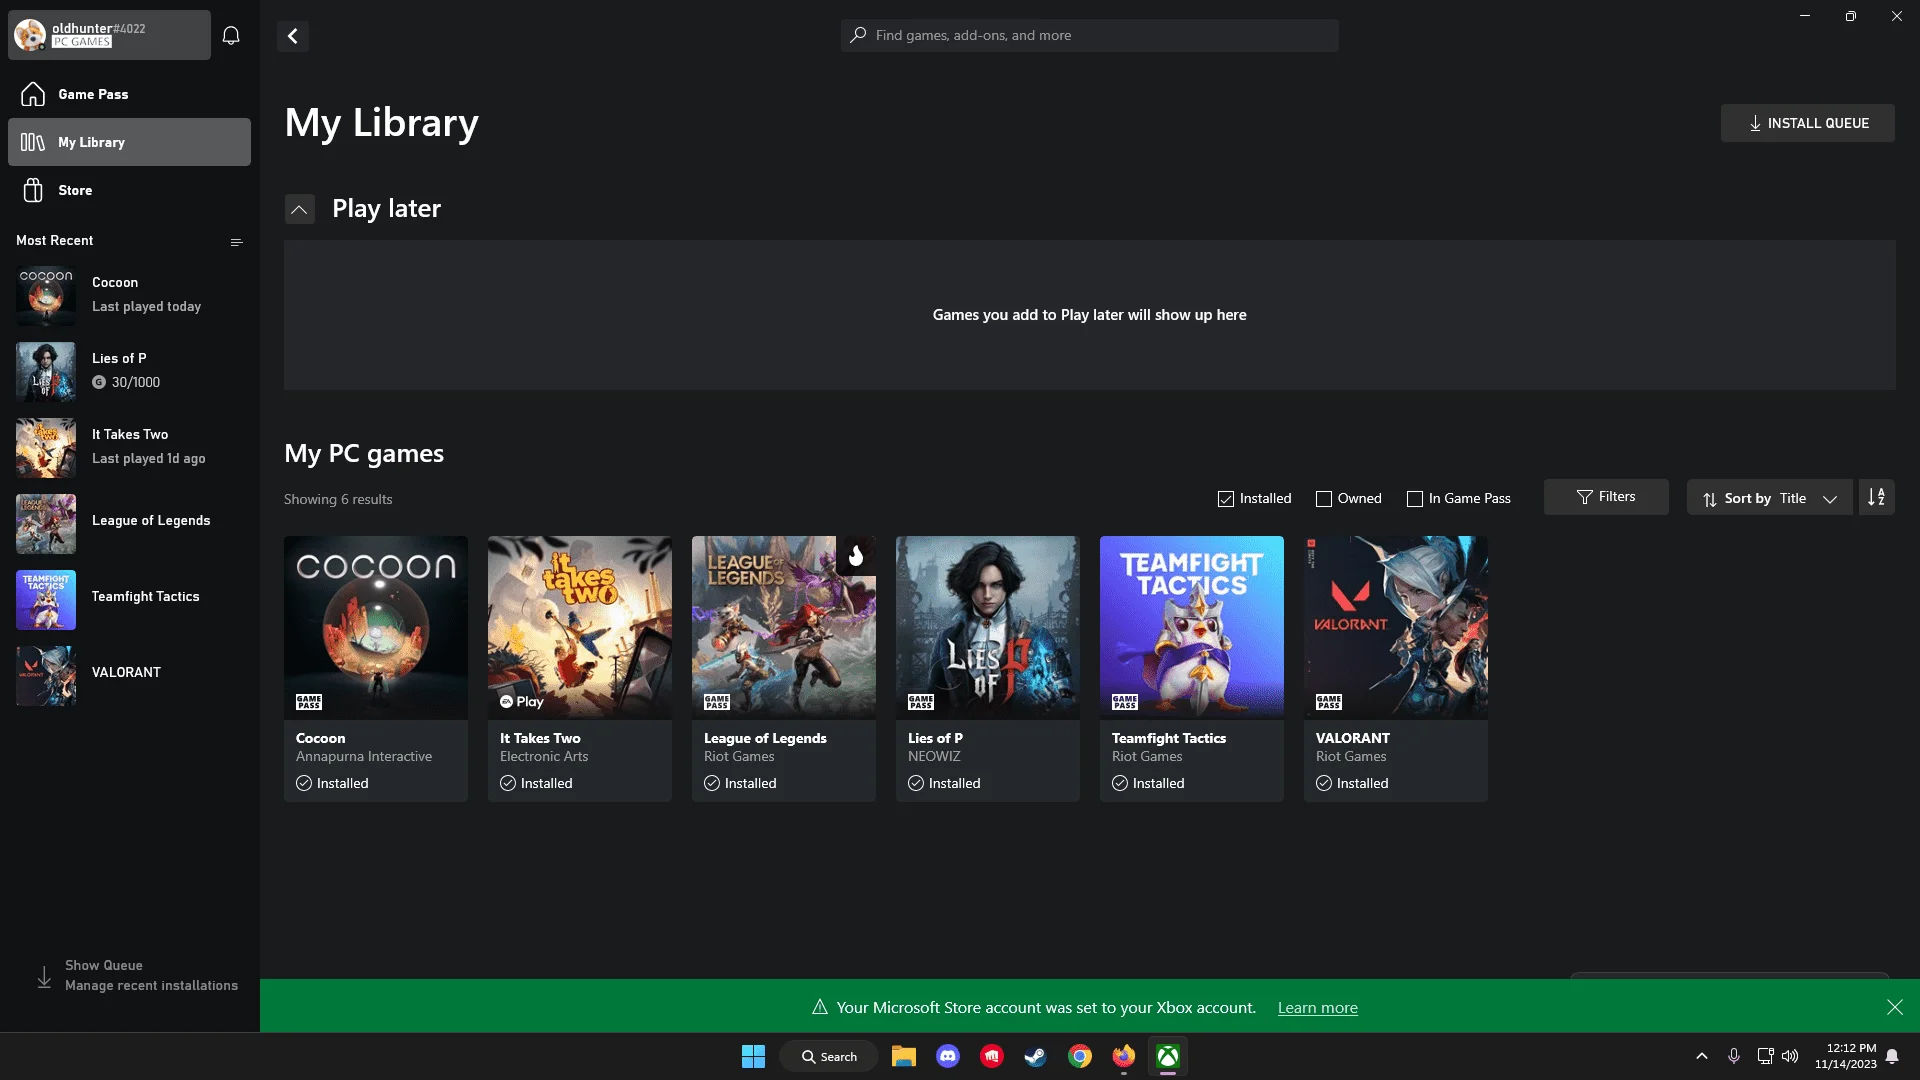Check the Owned filter checkbox
This screenshot has height=1080, width=1920.
(x=1324, y=499)
